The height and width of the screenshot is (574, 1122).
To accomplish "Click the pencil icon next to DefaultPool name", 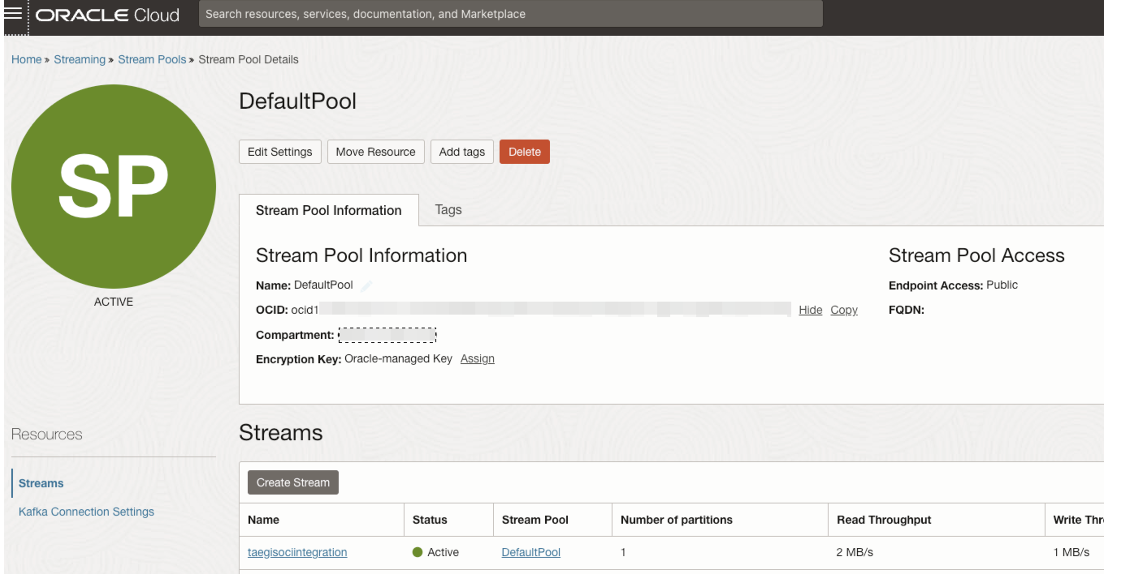I will pos(366,286).
